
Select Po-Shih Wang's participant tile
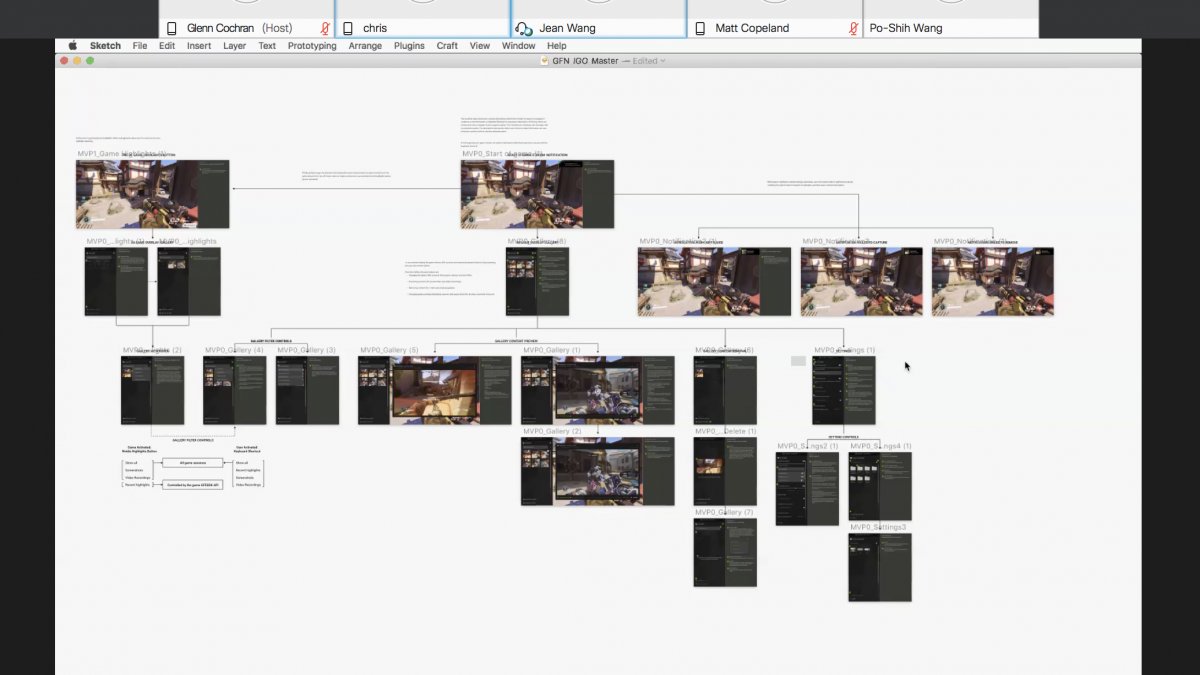(950, 19)
